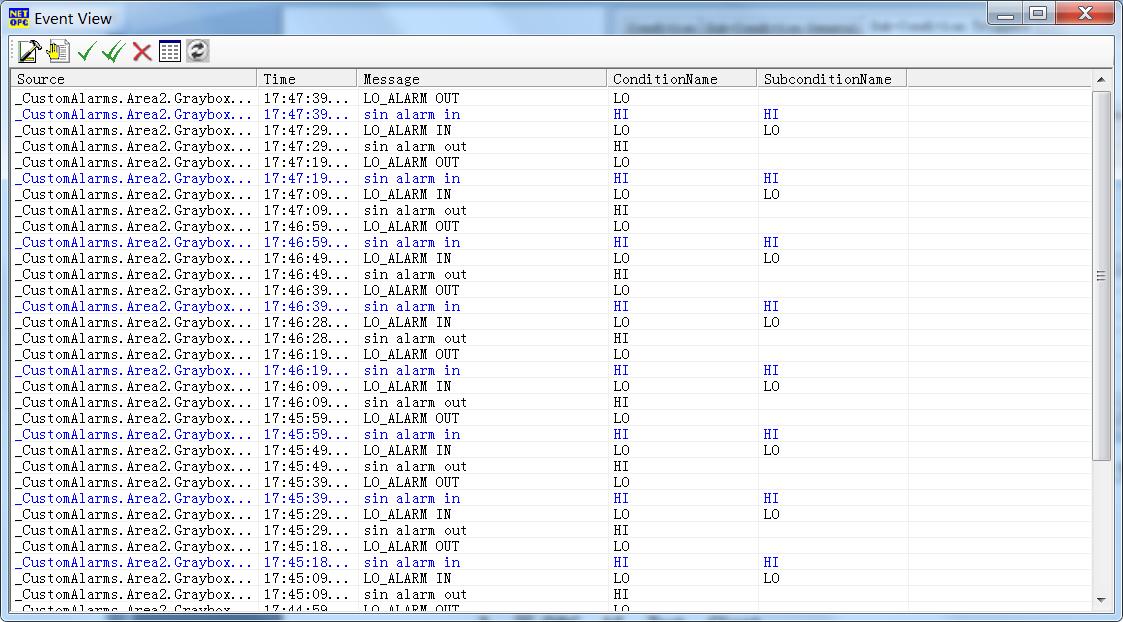Viewport: 1123px width, 622px height.
Task: Select 'sin alarm out' message at 17:45:49
Action: pos(415,466)
